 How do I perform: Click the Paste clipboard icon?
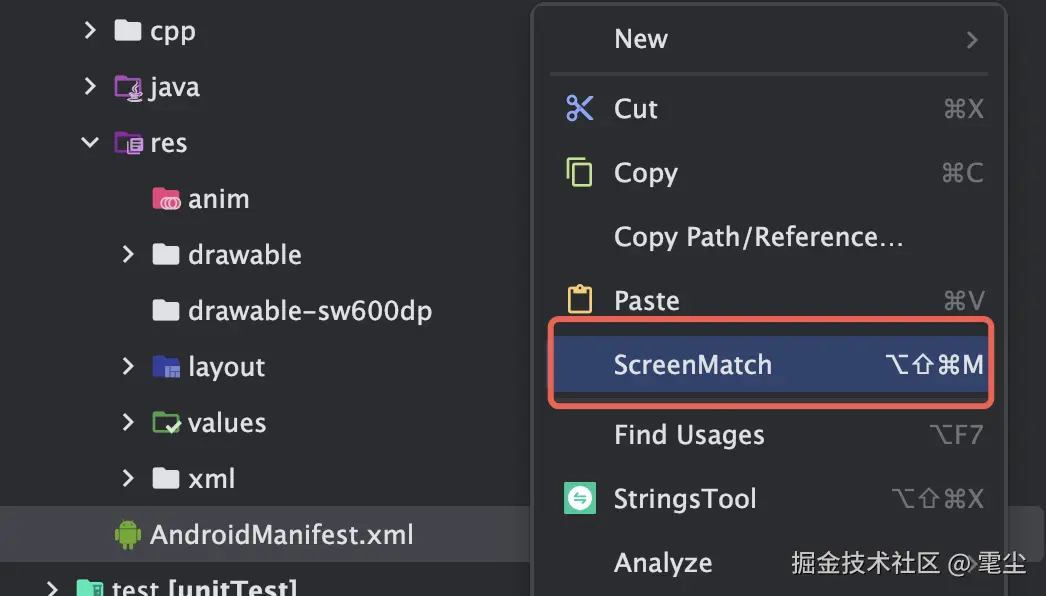(x=580, y=300)
